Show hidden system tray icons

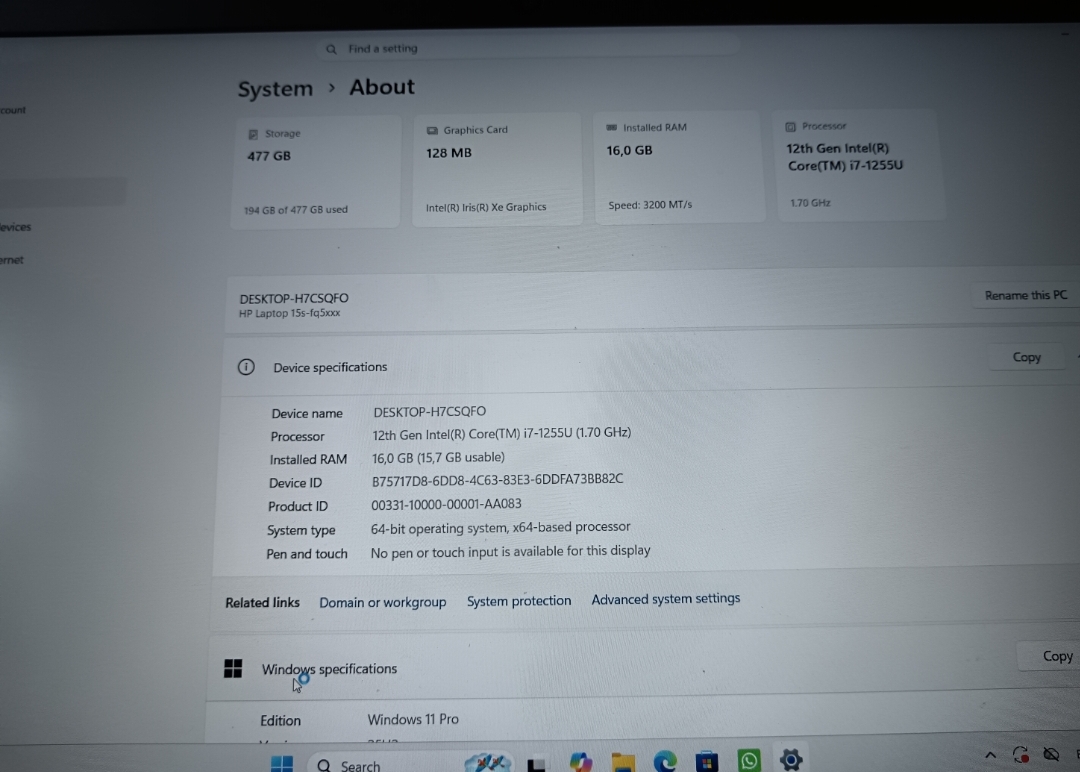pos(990,755)
